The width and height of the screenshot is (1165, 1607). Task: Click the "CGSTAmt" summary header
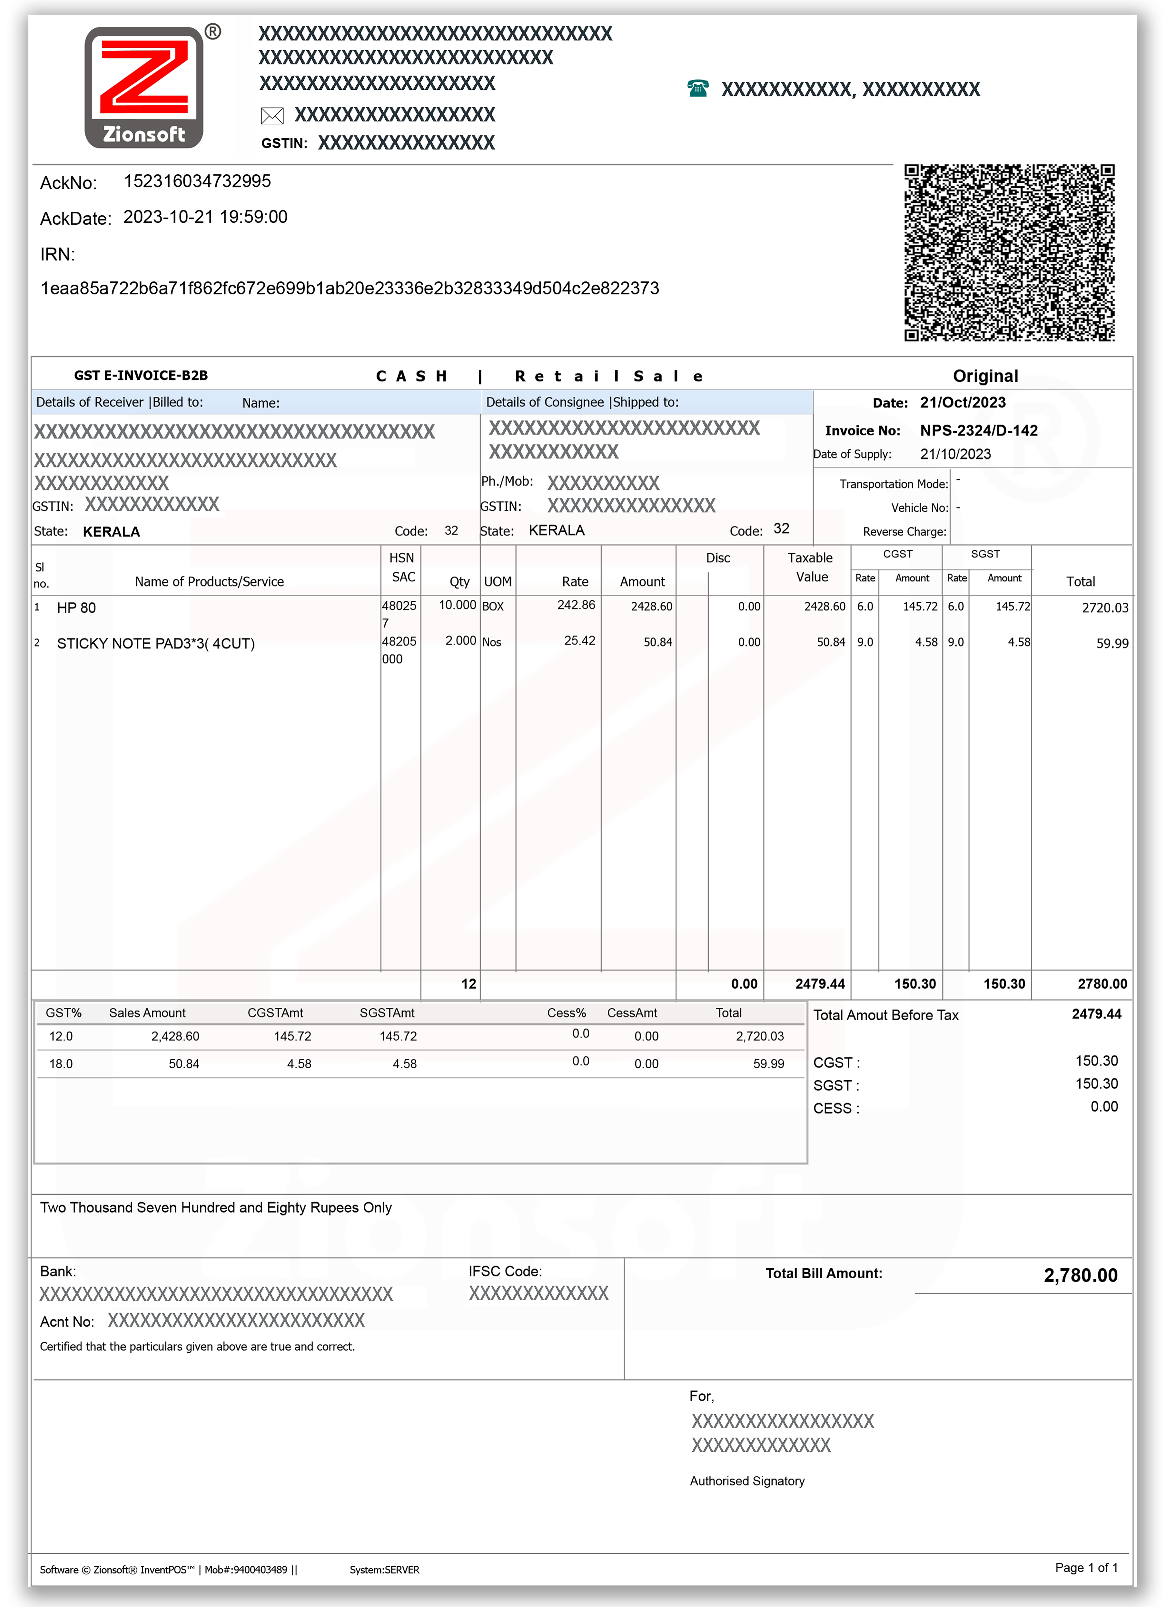(275, 1013)
